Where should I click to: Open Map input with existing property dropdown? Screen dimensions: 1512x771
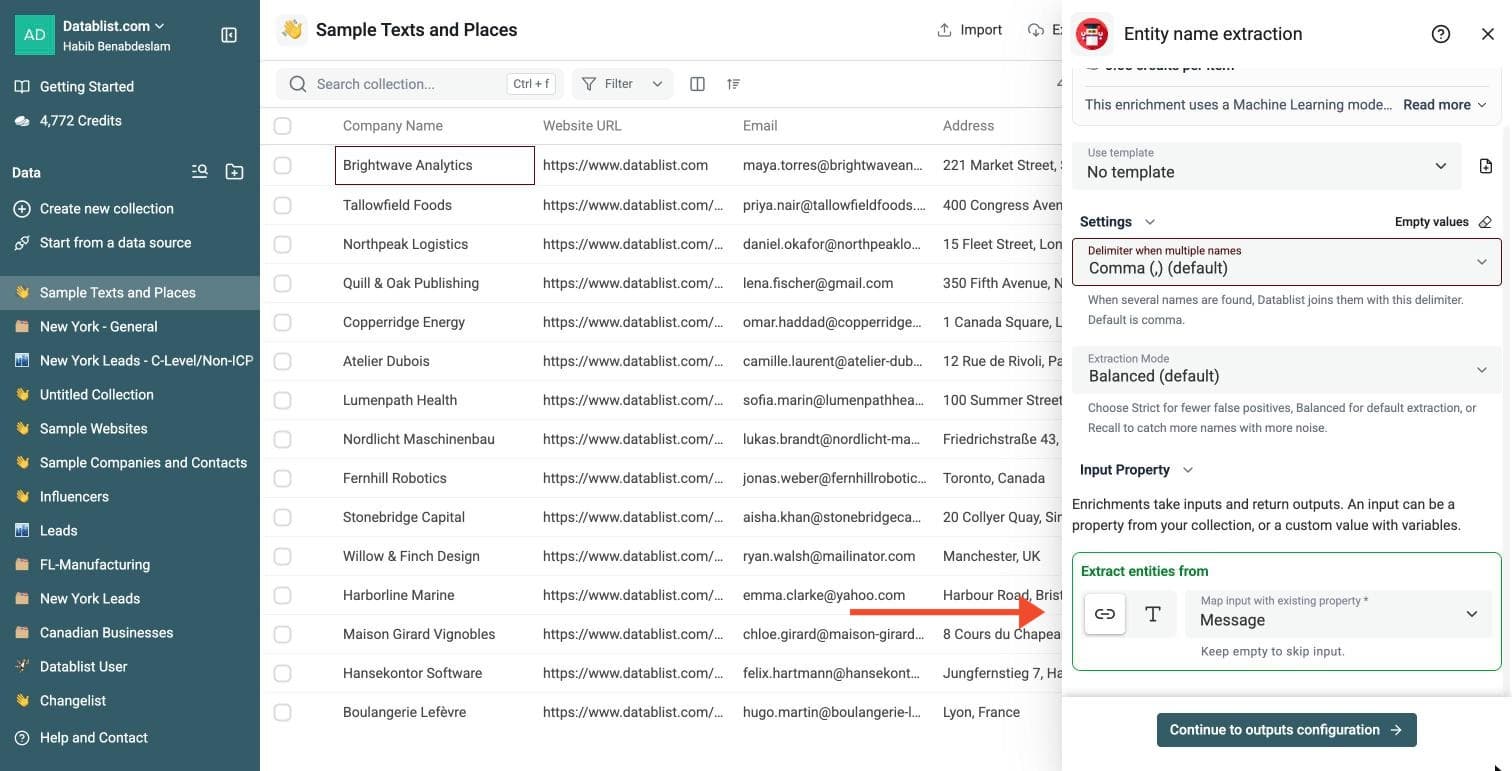pyautogui.click(x=1339, y=614)
